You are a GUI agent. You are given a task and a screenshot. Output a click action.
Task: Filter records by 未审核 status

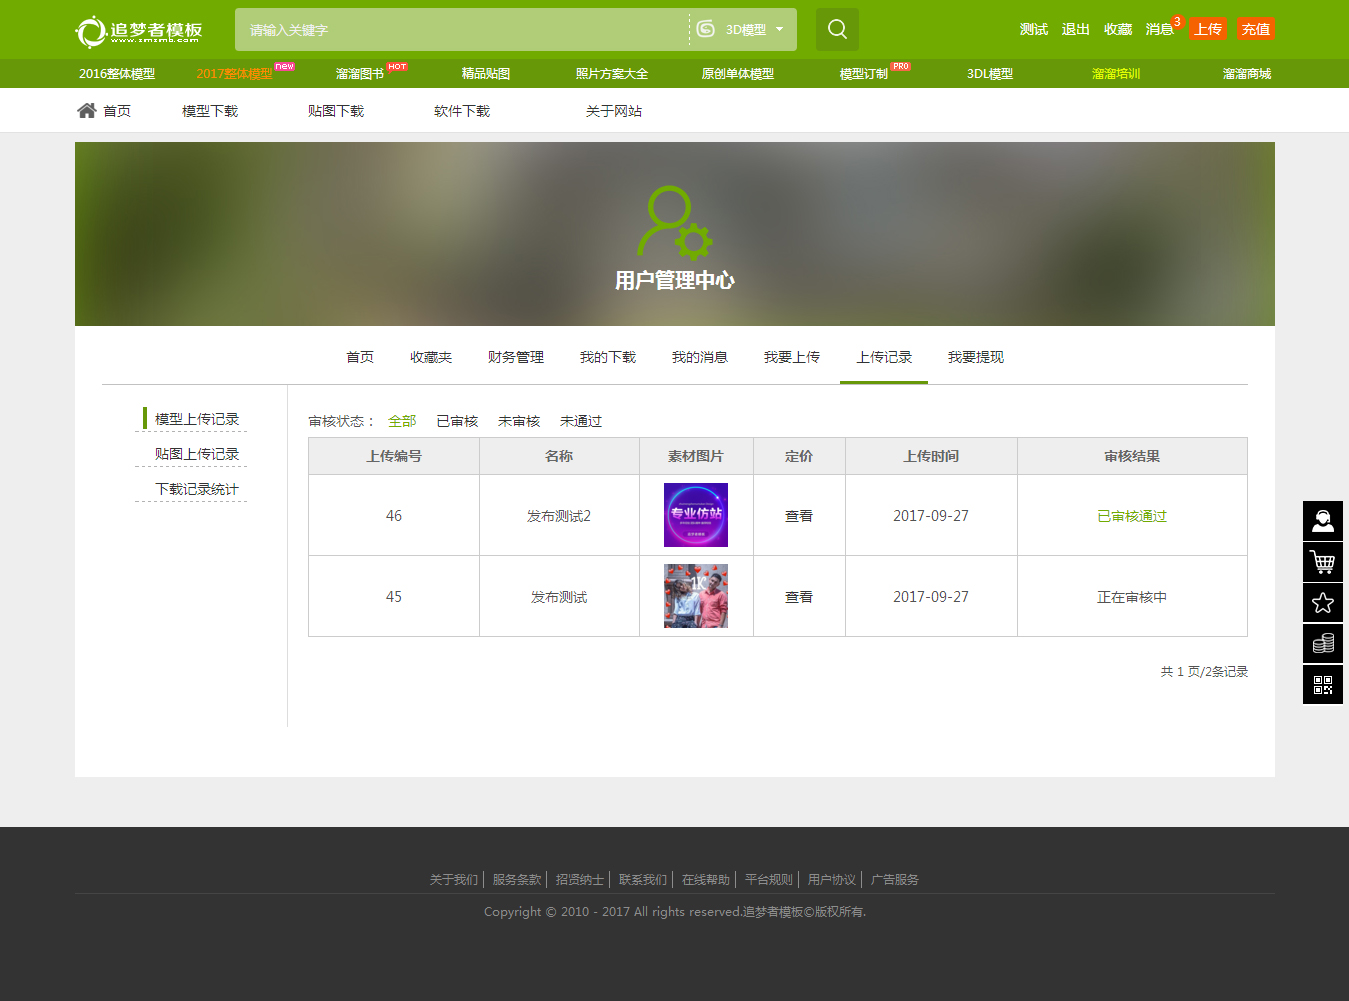(x=519, y=422)
